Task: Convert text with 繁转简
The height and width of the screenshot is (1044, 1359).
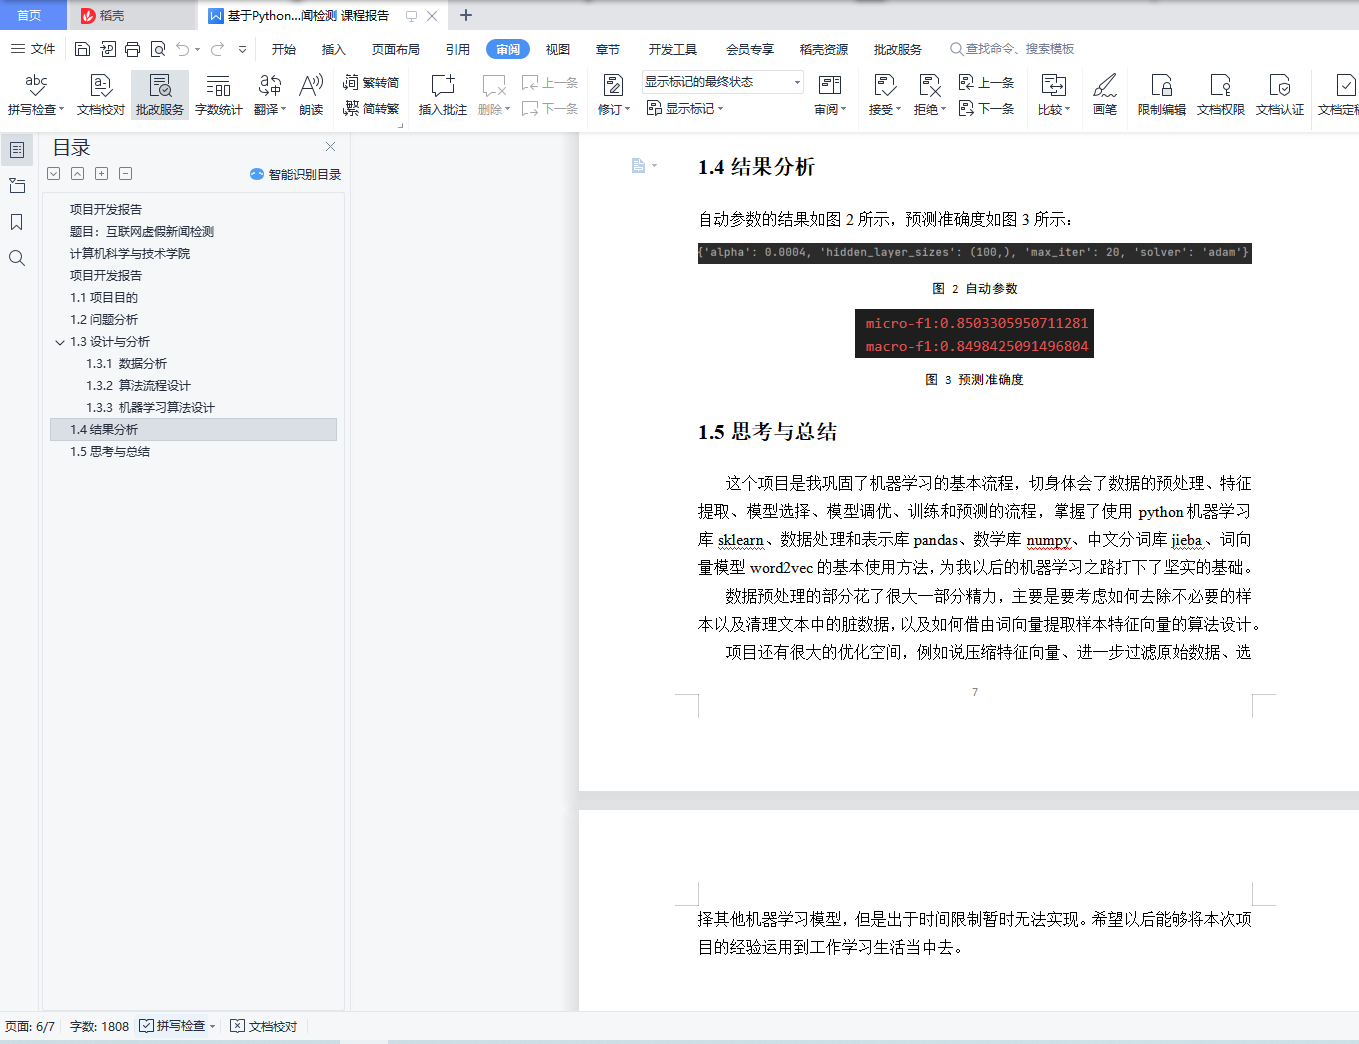Action: pyautogui.click(x=371, y=82)
